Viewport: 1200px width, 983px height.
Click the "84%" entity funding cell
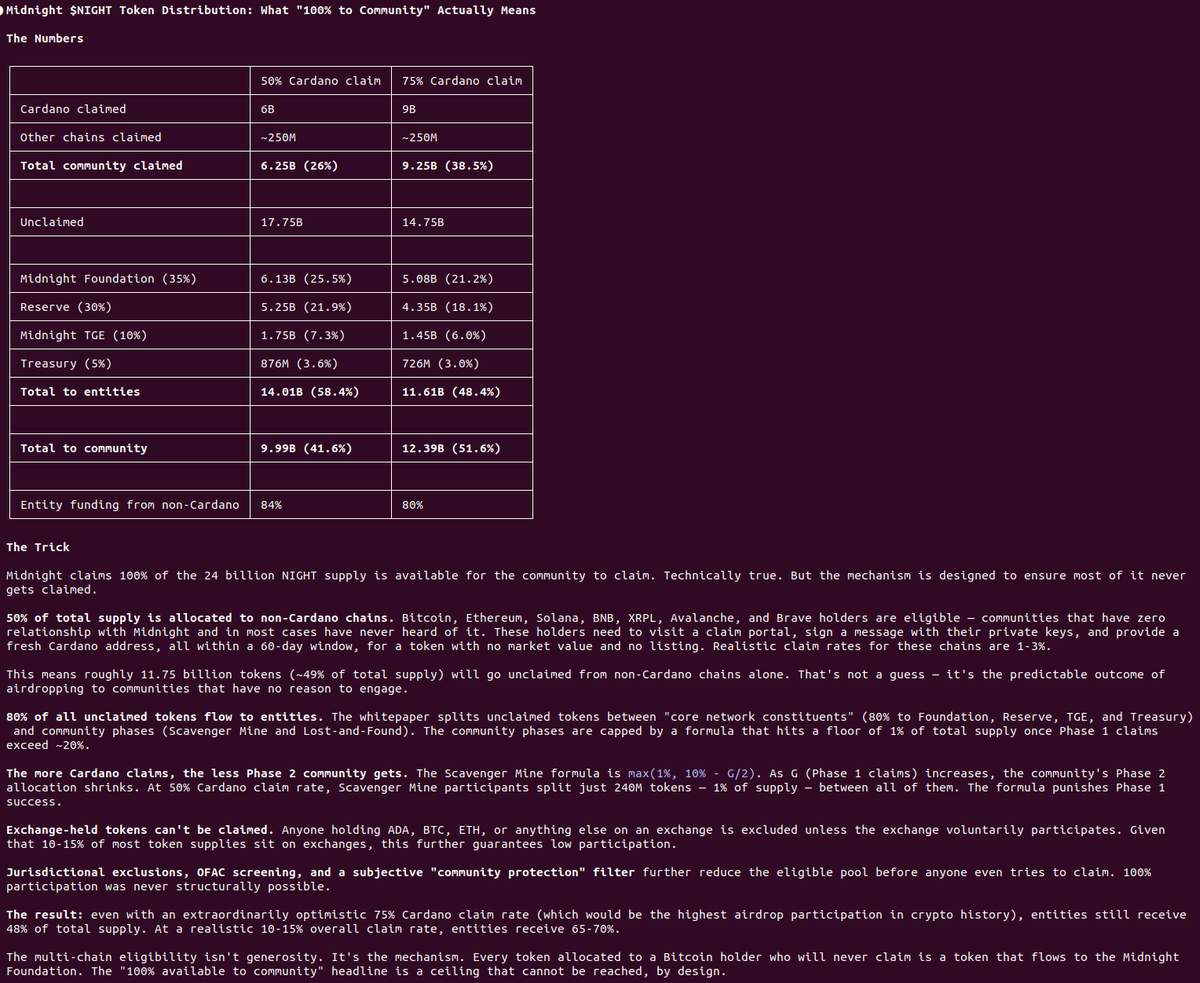[x=271, y=505]
